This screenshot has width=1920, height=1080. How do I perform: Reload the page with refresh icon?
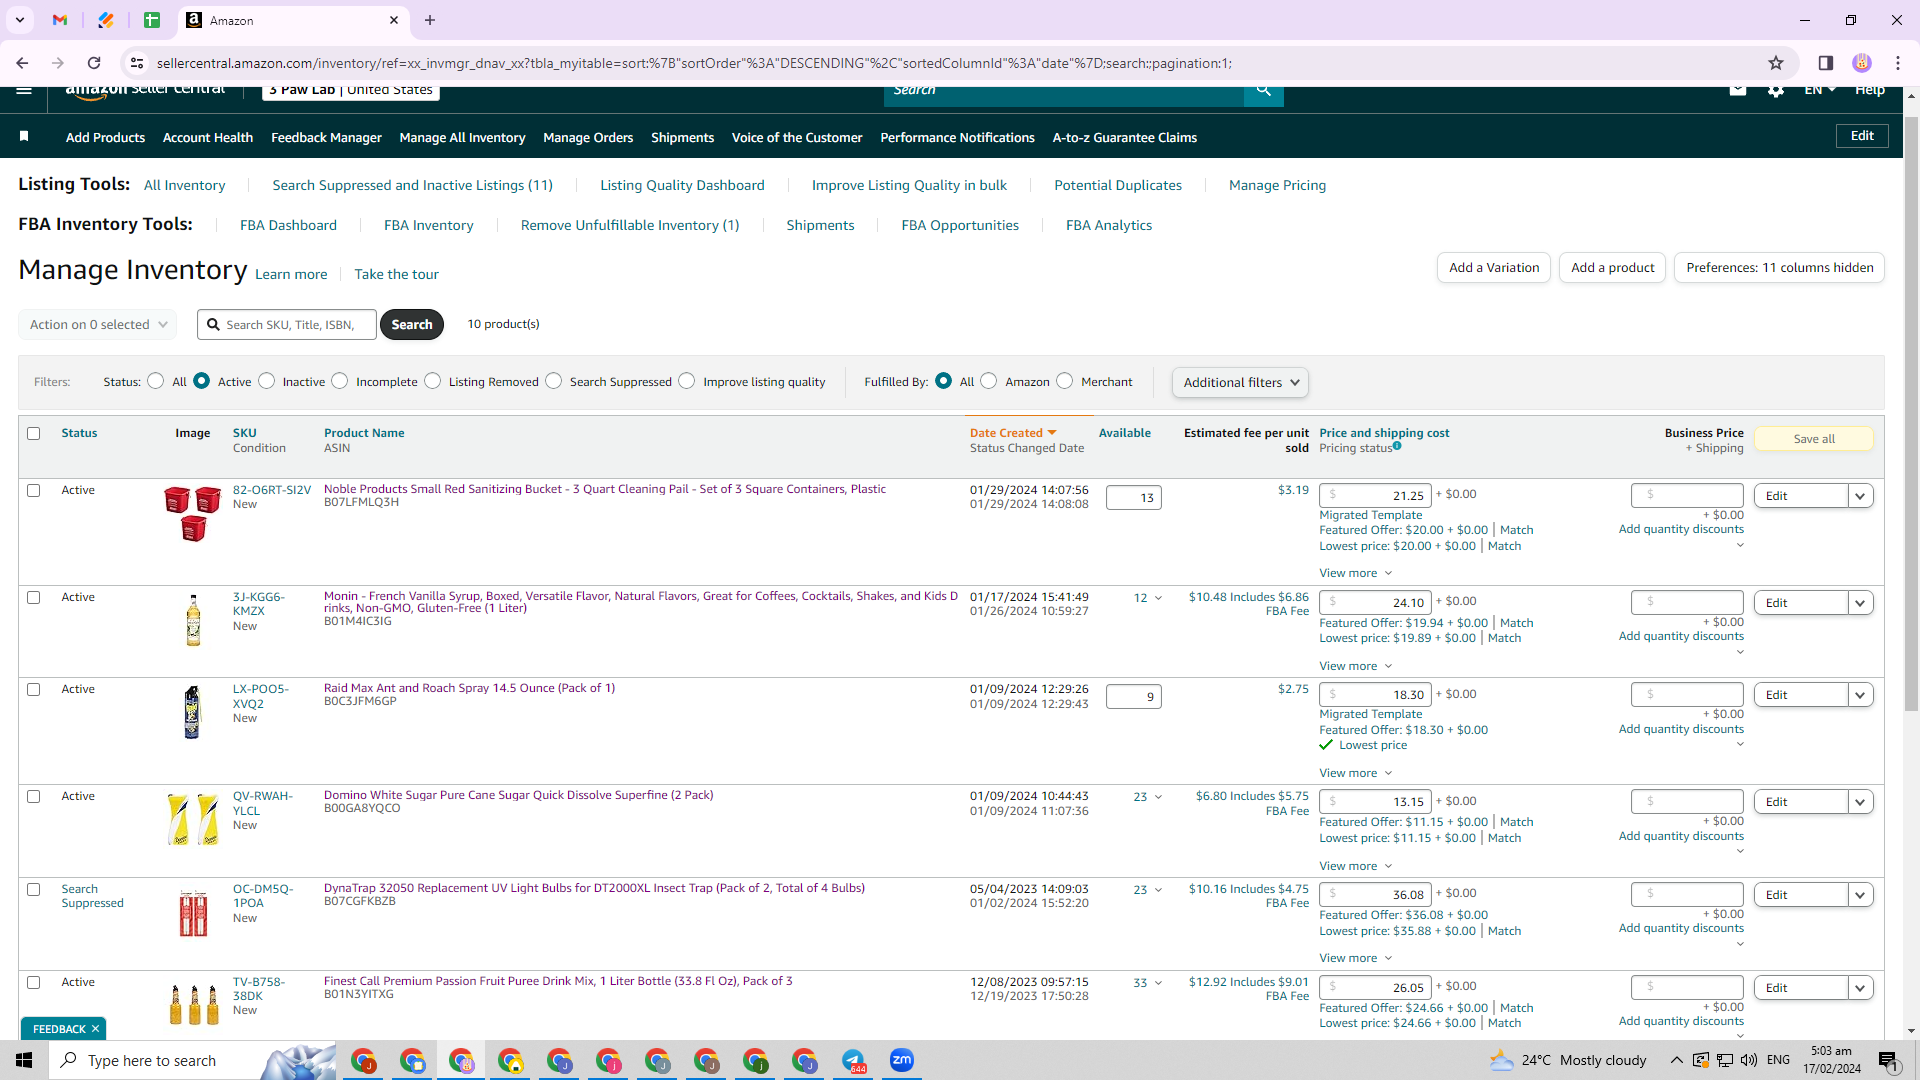94,63
